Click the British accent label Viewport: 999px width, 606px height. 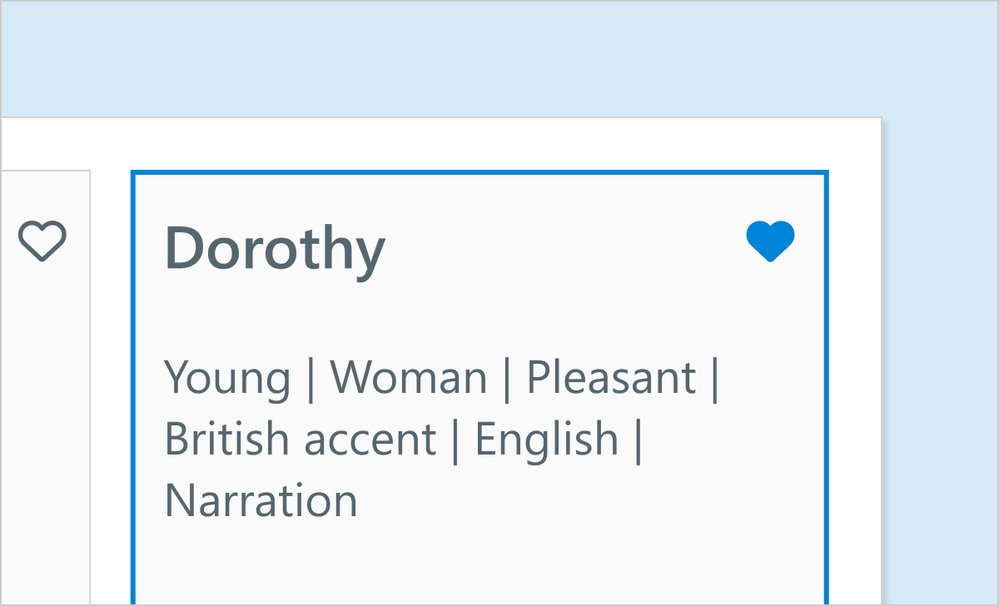point(300,439)
